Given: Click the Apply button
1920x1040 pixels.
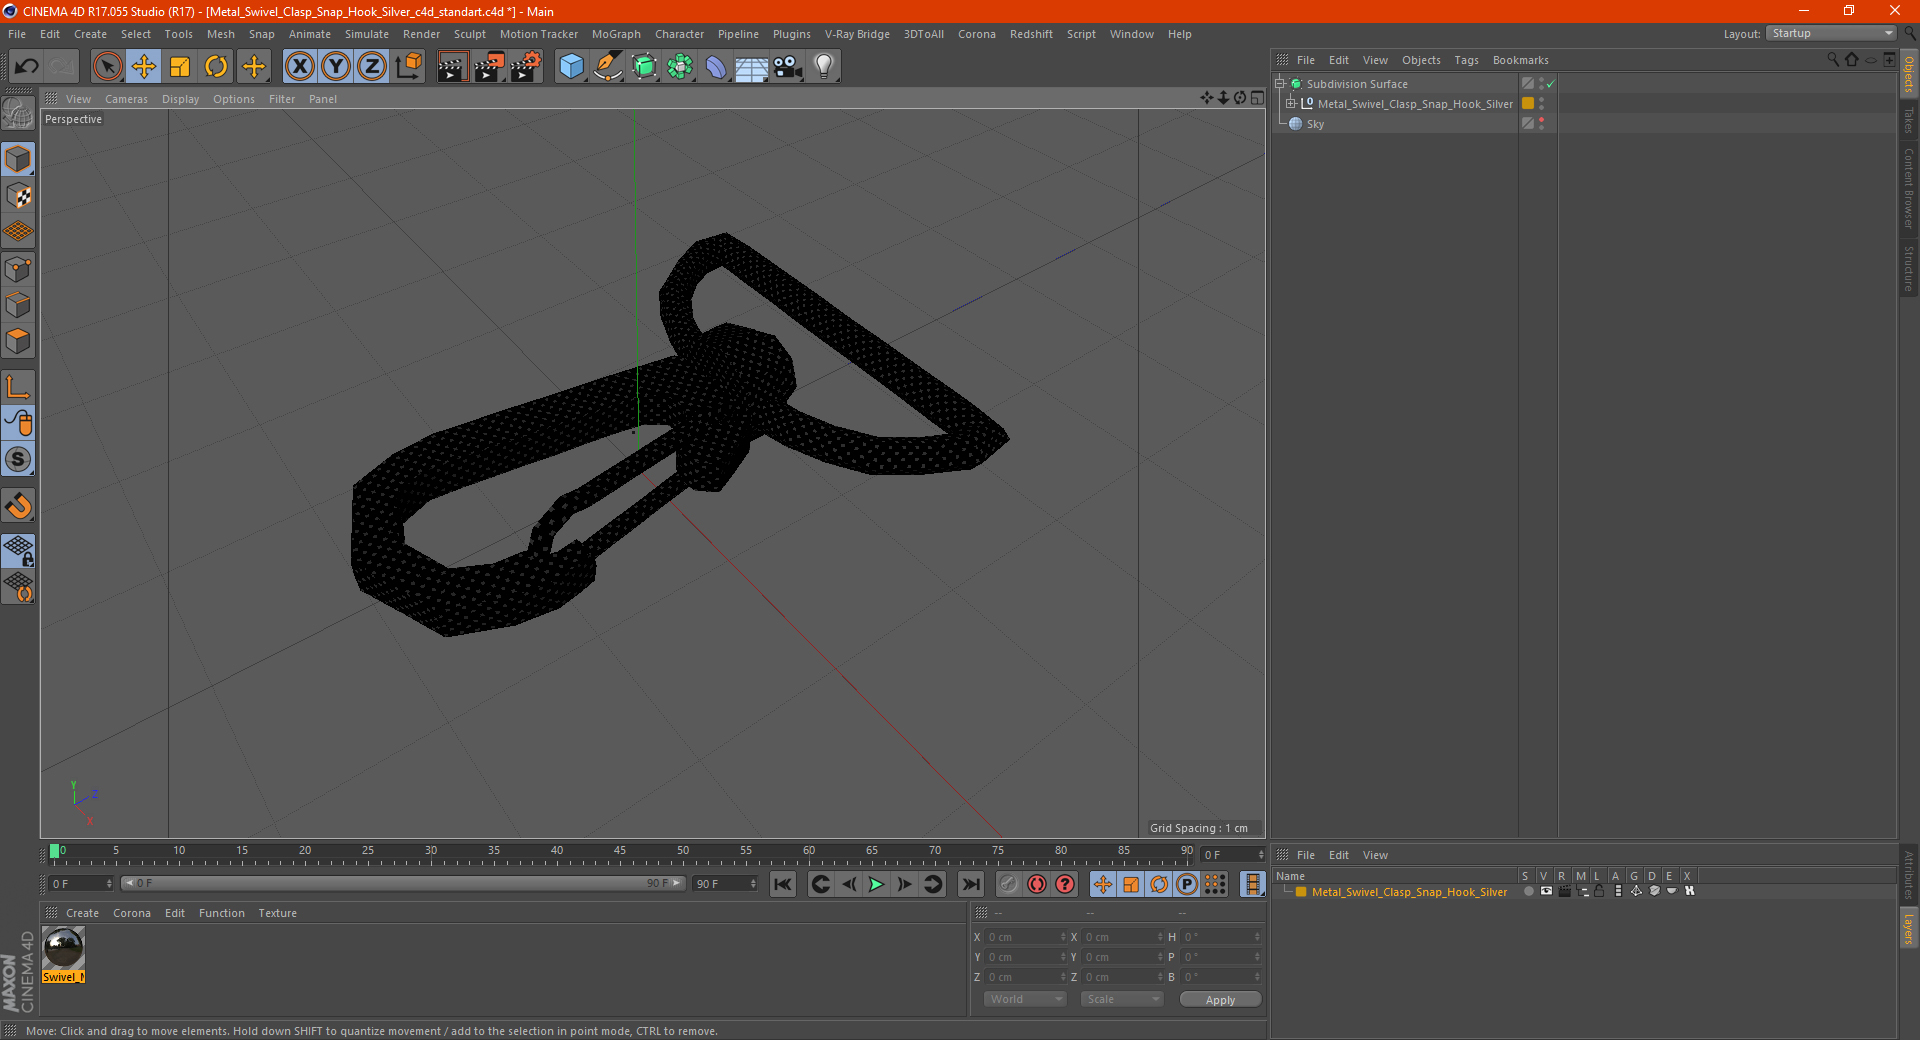Looking at the screenshot, I should point(1220,1000).
